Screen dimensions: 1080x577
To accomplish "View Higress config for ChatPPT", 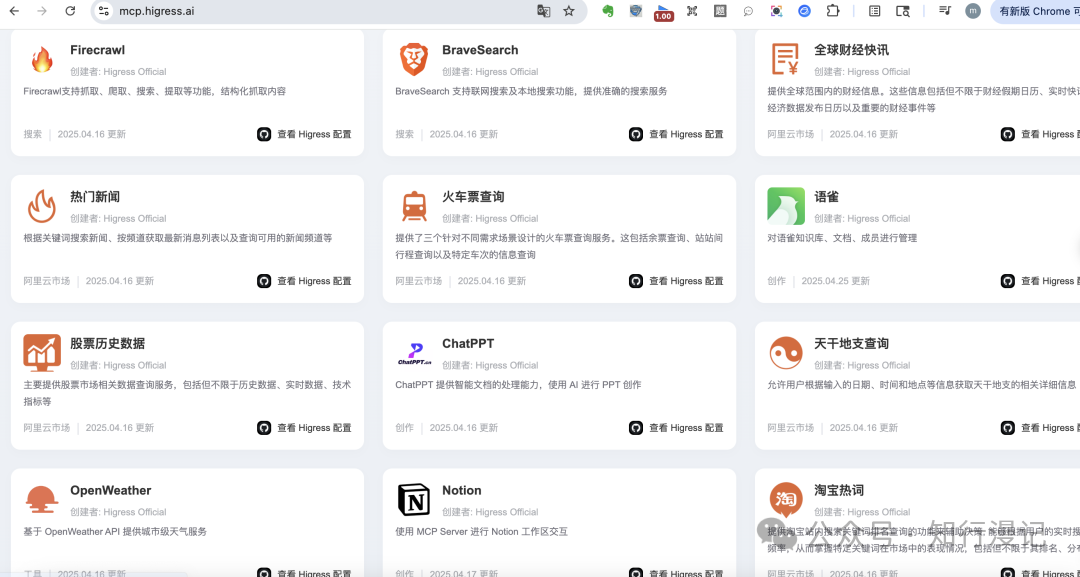I will coord(676,428).
